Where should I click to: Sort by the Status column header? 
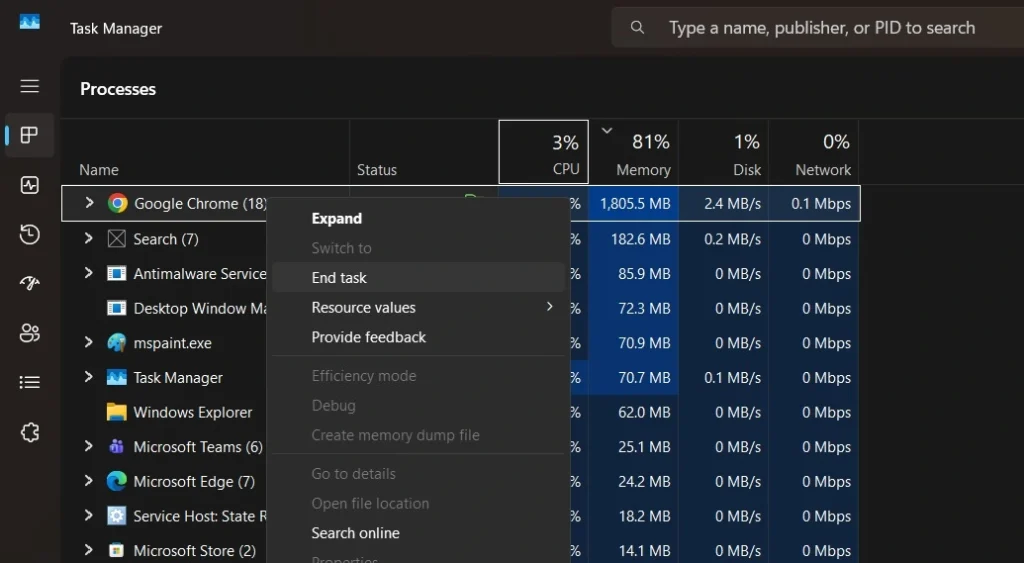coord(424,152)
